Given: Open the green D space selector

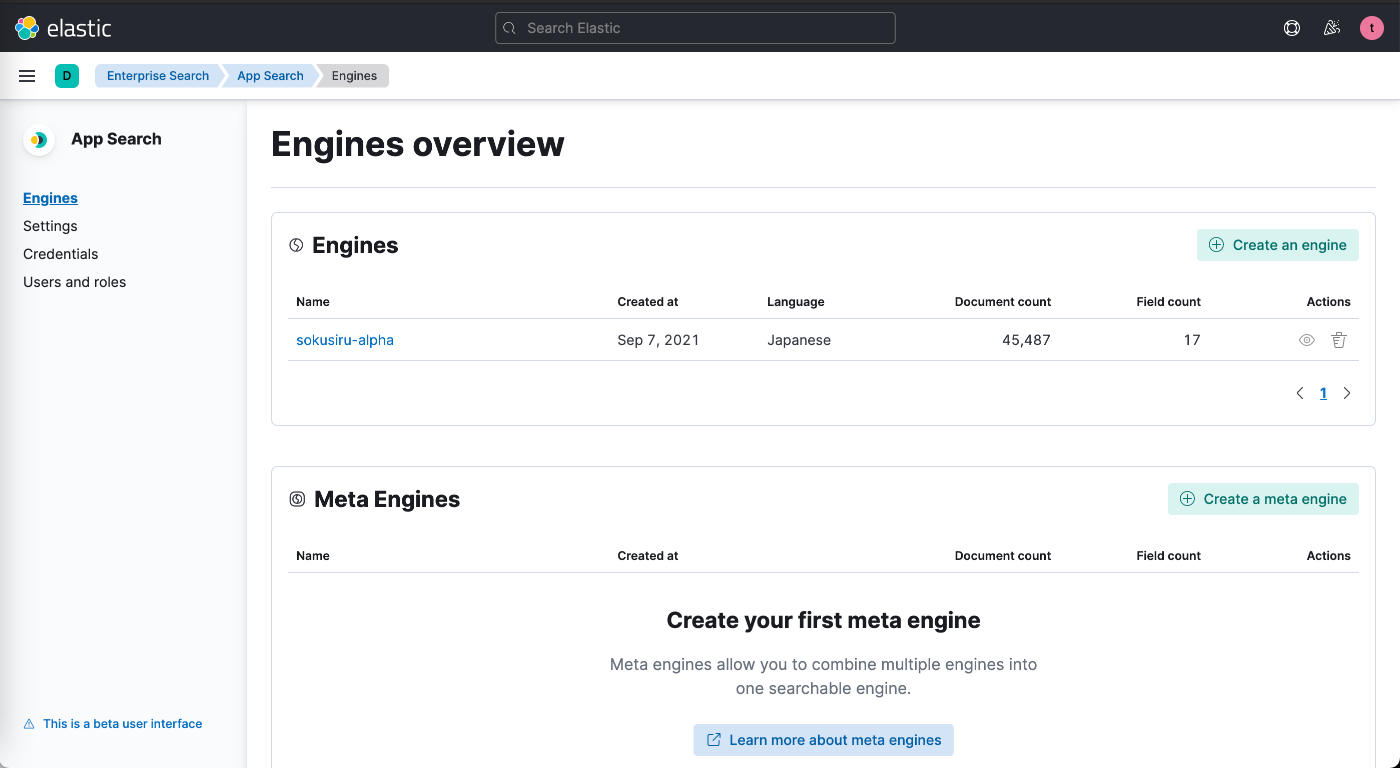Looking at the screenshot, I should pyautogui.click(x=67, y=76).
